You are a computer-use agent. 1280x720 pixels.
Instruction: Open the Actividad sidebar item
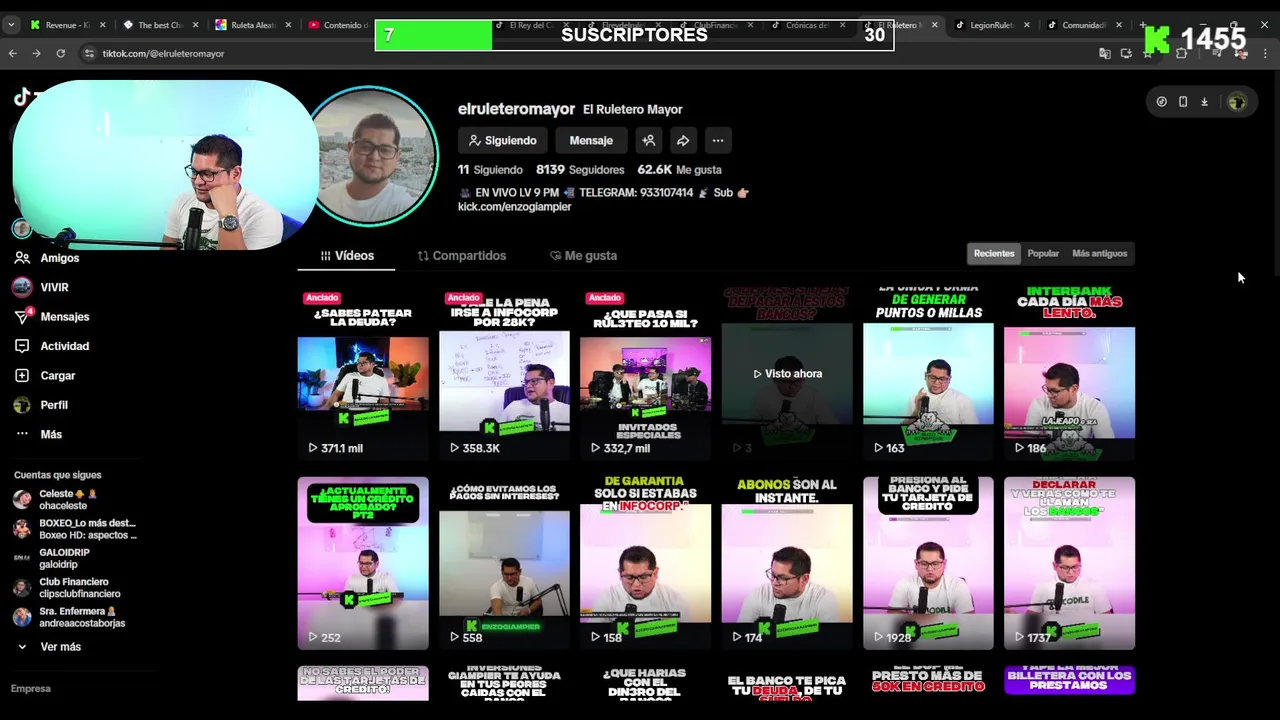(51, 346)
